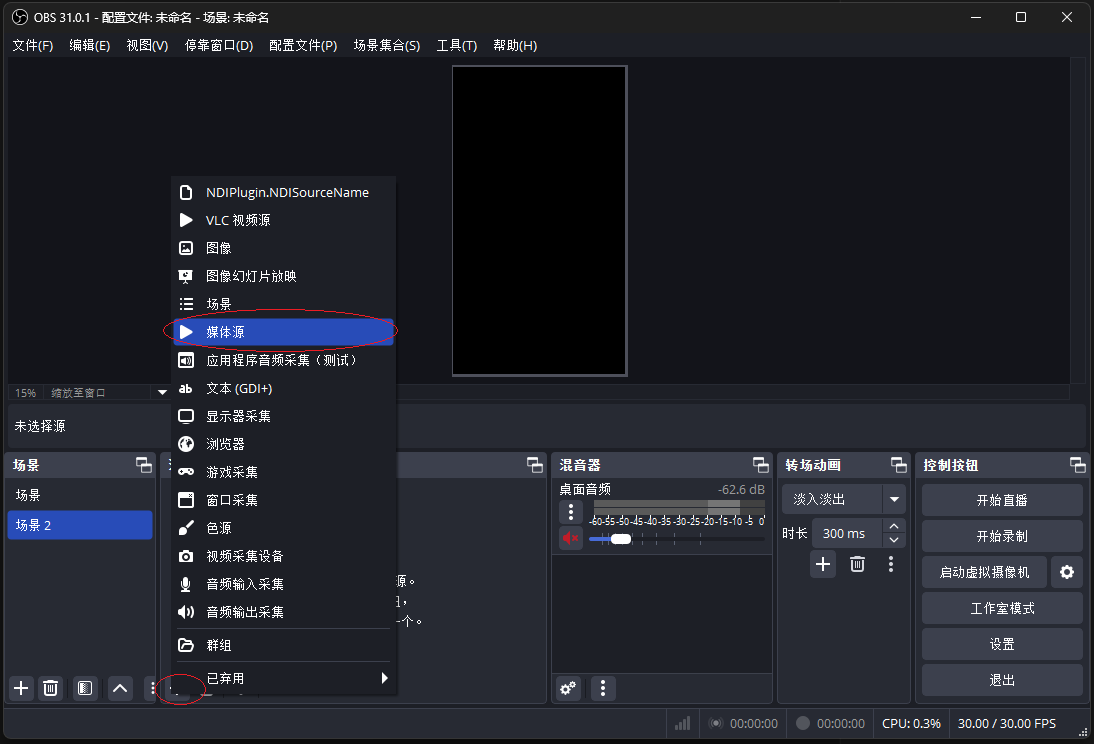
Task: Open audio mixer settings via gear icon
Action: pyautogui.click(x=567, y=688)
